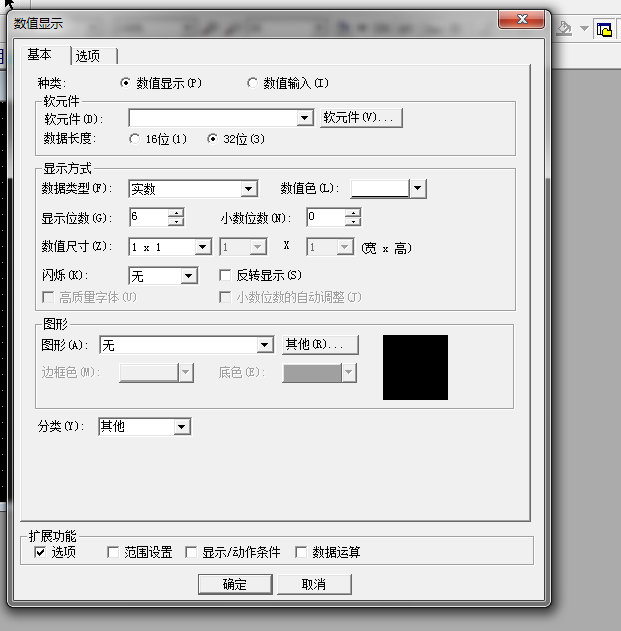Viewport: 621px width, 631px height.
Task: Open the 图形 shape dropdown
Action: coord(265,345)
